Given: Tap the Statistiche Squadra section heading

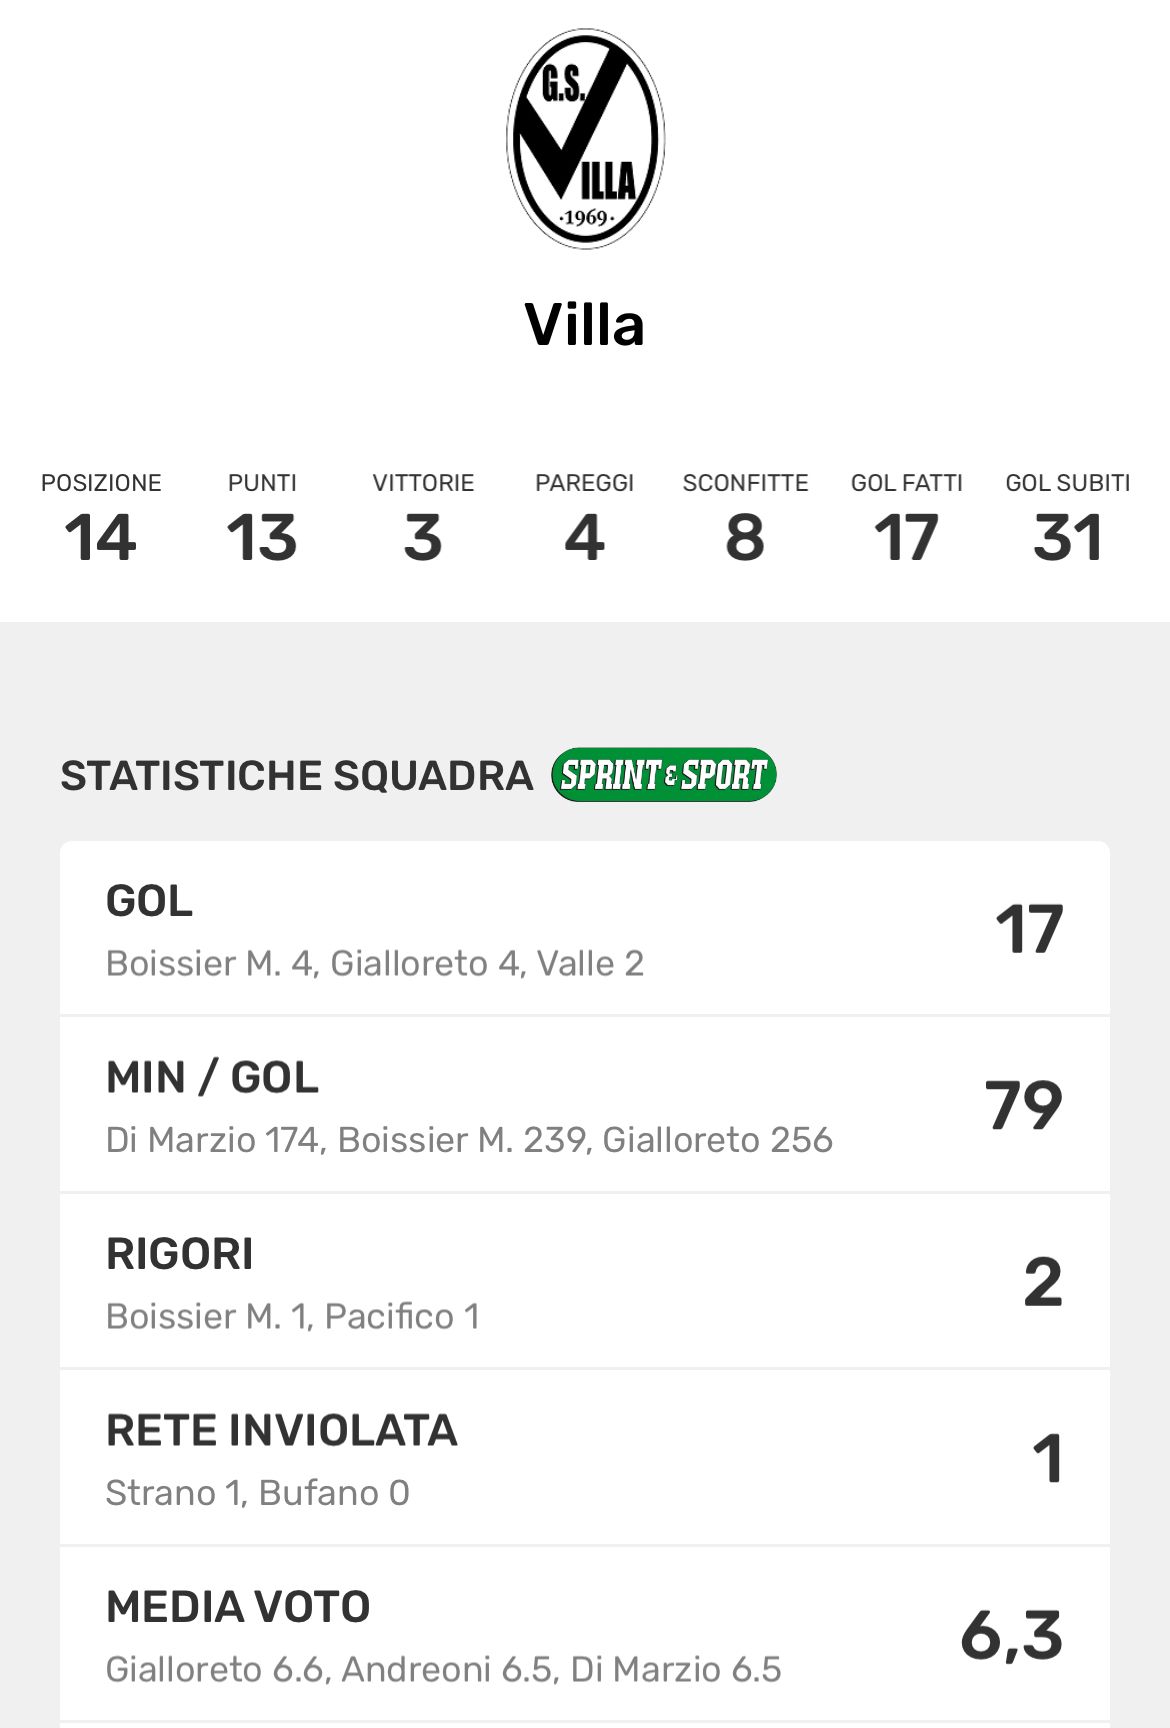Looking at the screenshot, I should (x=297, y=776).
